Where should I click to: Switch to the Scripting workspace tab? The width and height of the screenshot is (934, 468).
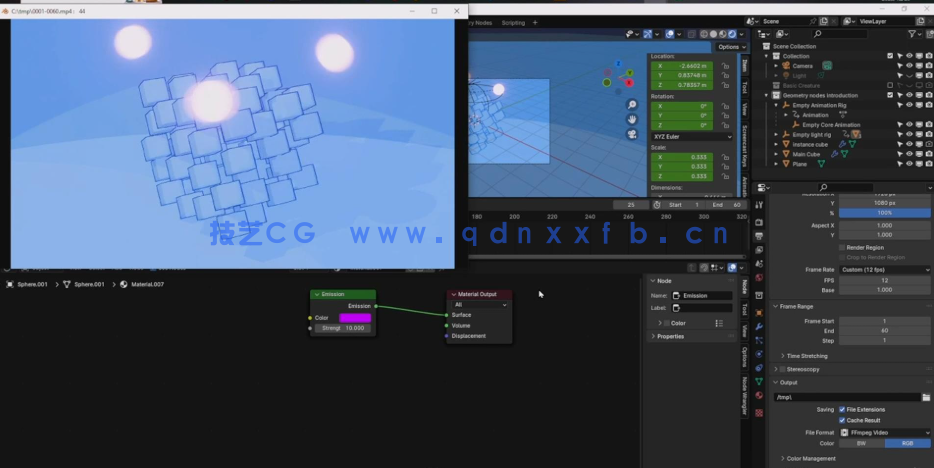512,22
